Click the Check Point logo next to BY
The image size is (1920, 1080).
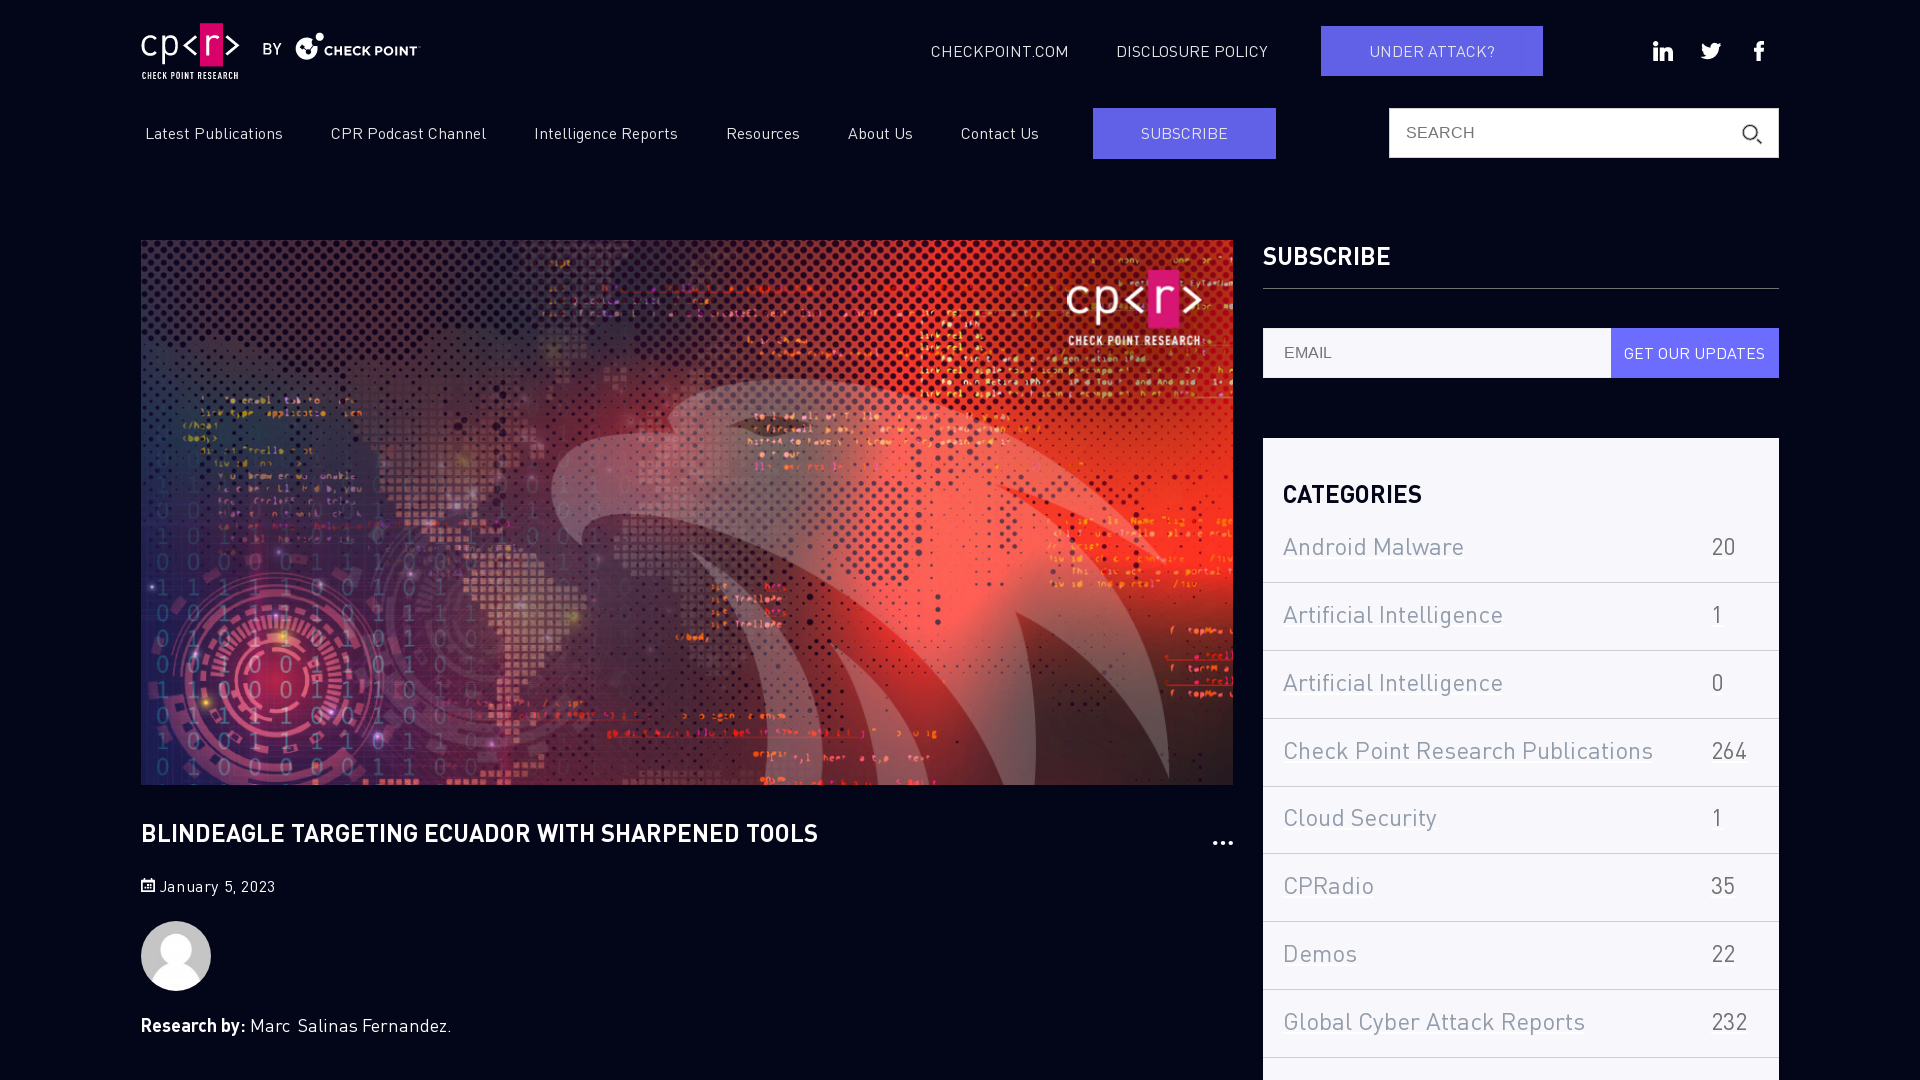356,49
